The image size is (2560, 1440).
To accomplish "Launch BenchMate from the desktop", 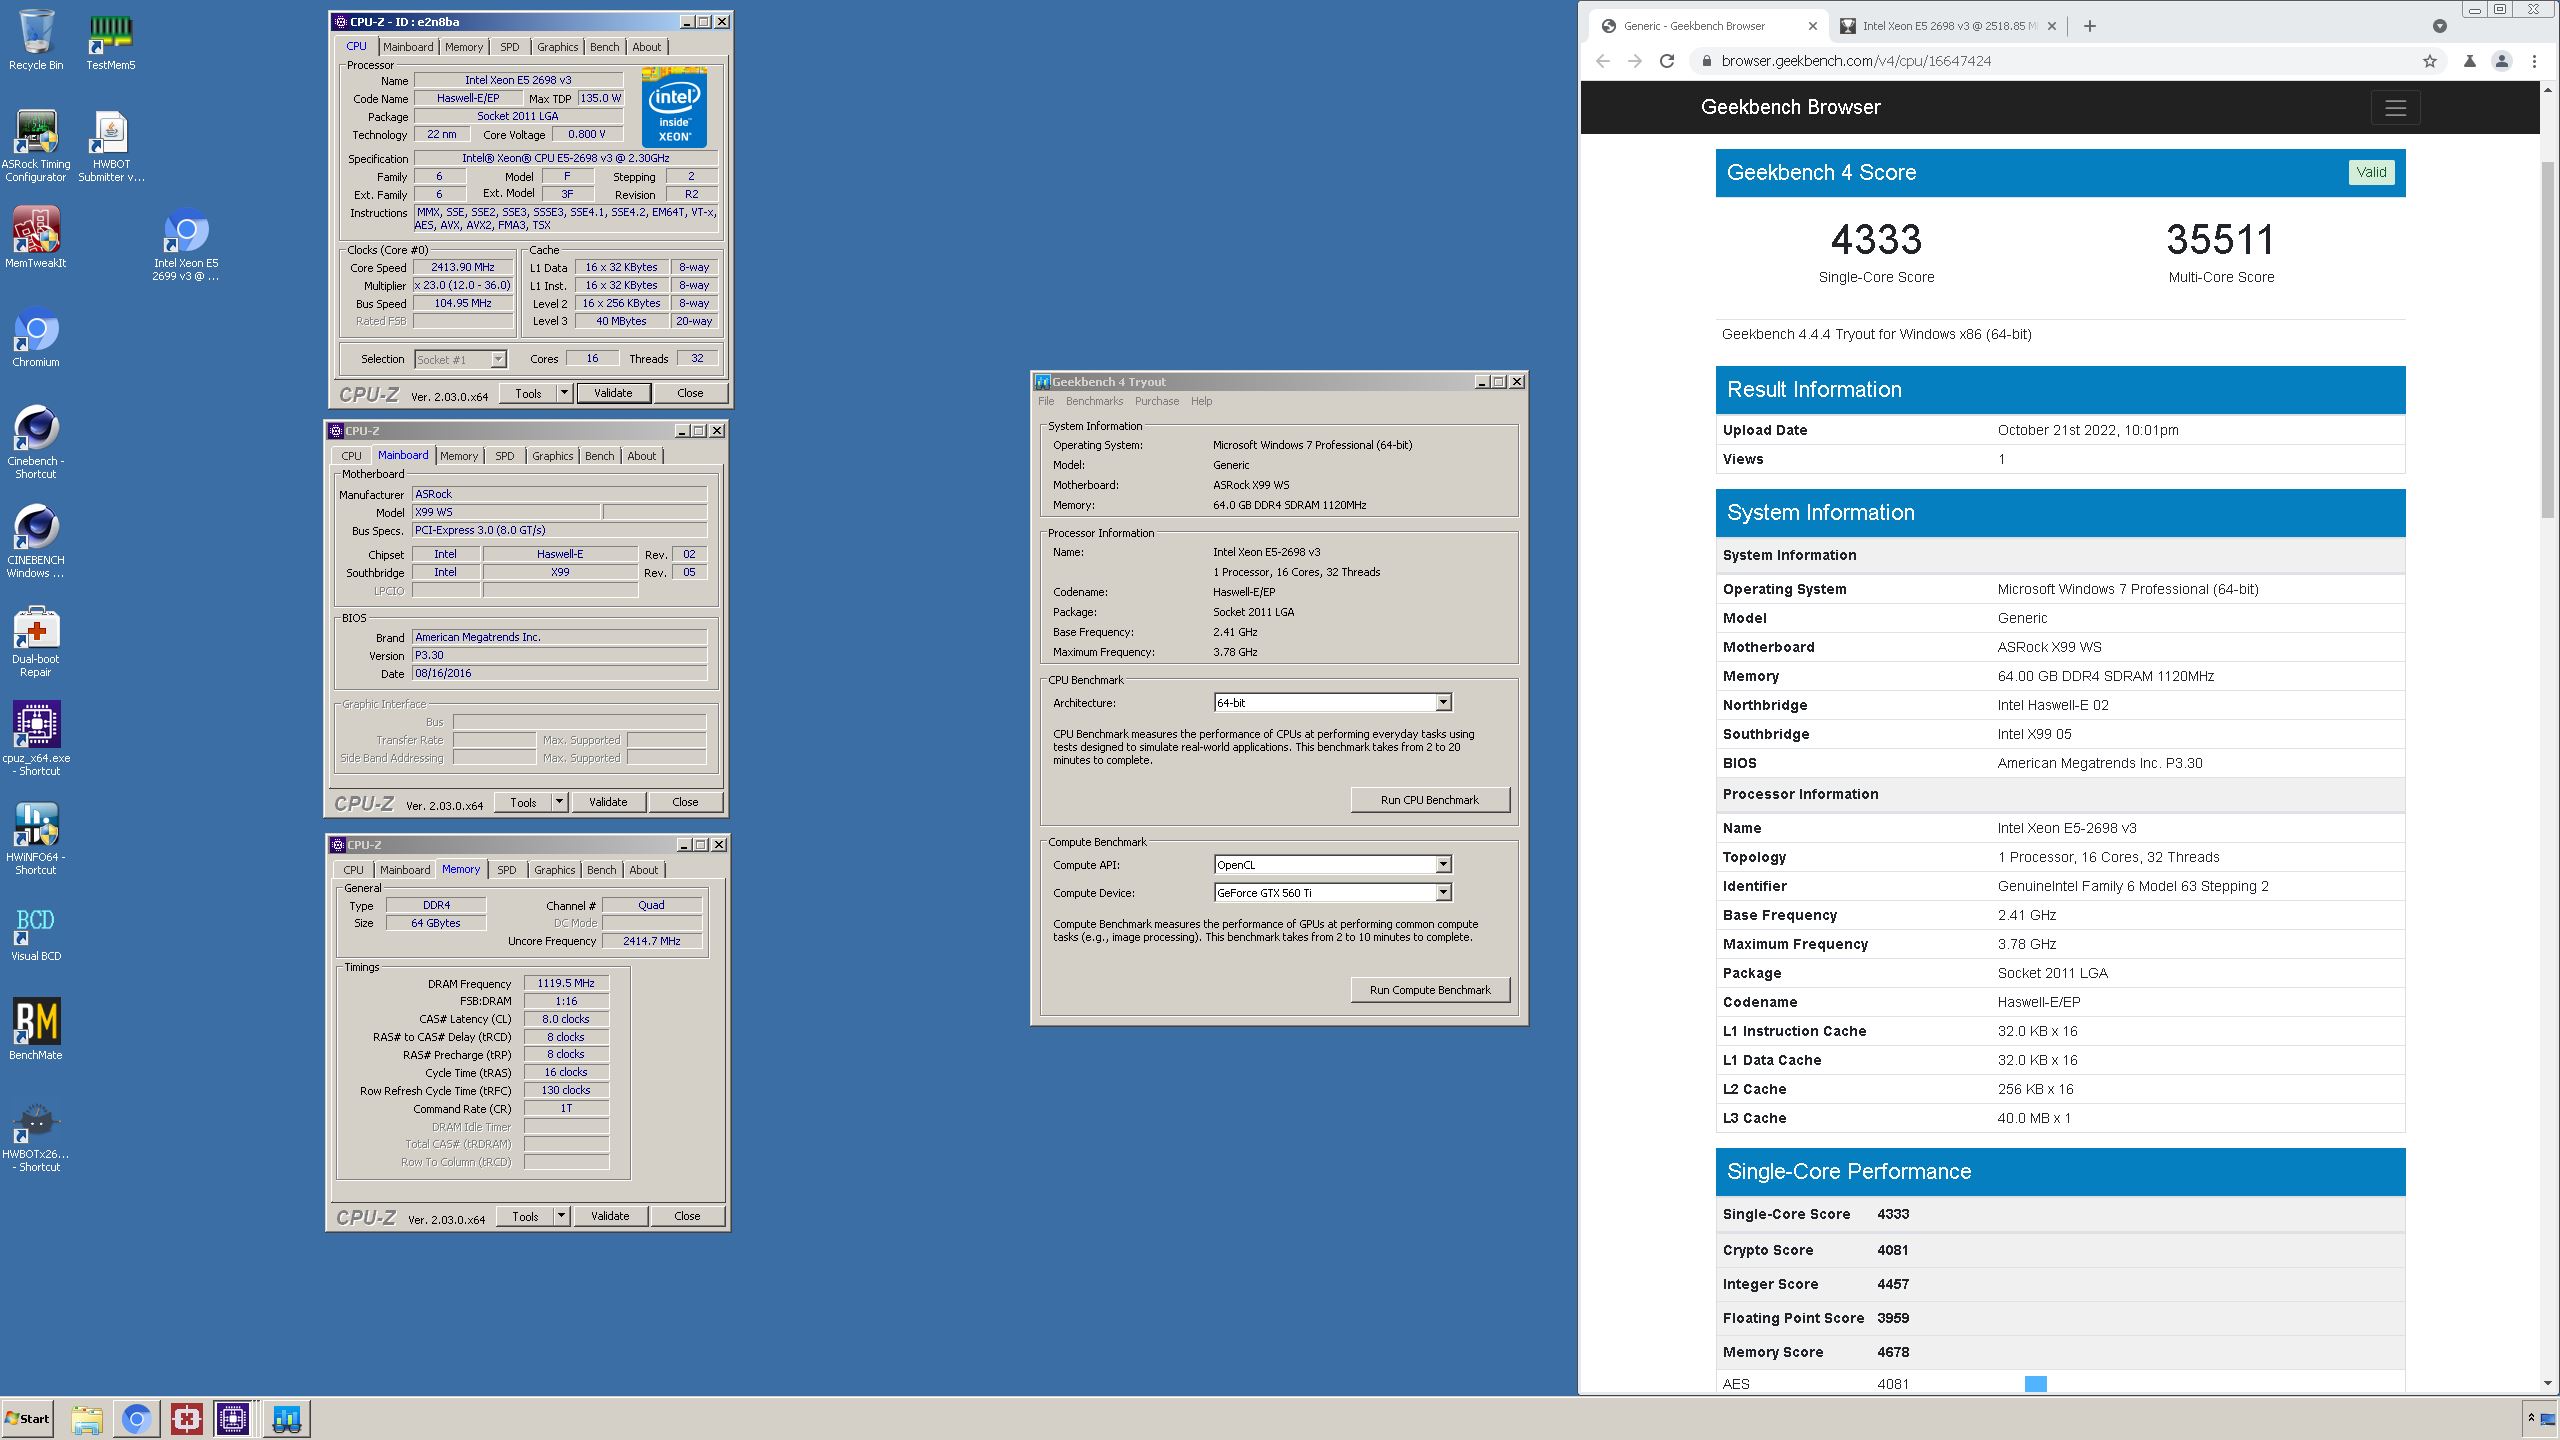I will (36, 1029).
